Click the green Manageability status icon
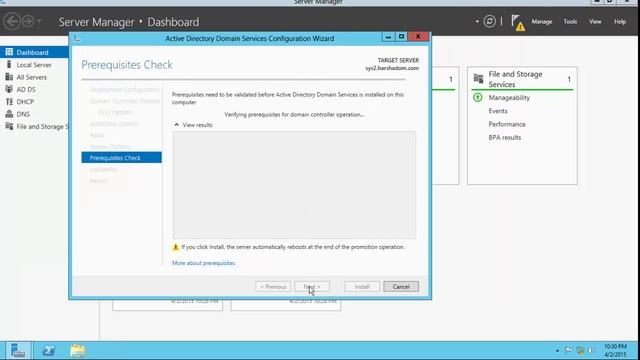The width and height of the screenshot is (640, 360). pos(478,98)
